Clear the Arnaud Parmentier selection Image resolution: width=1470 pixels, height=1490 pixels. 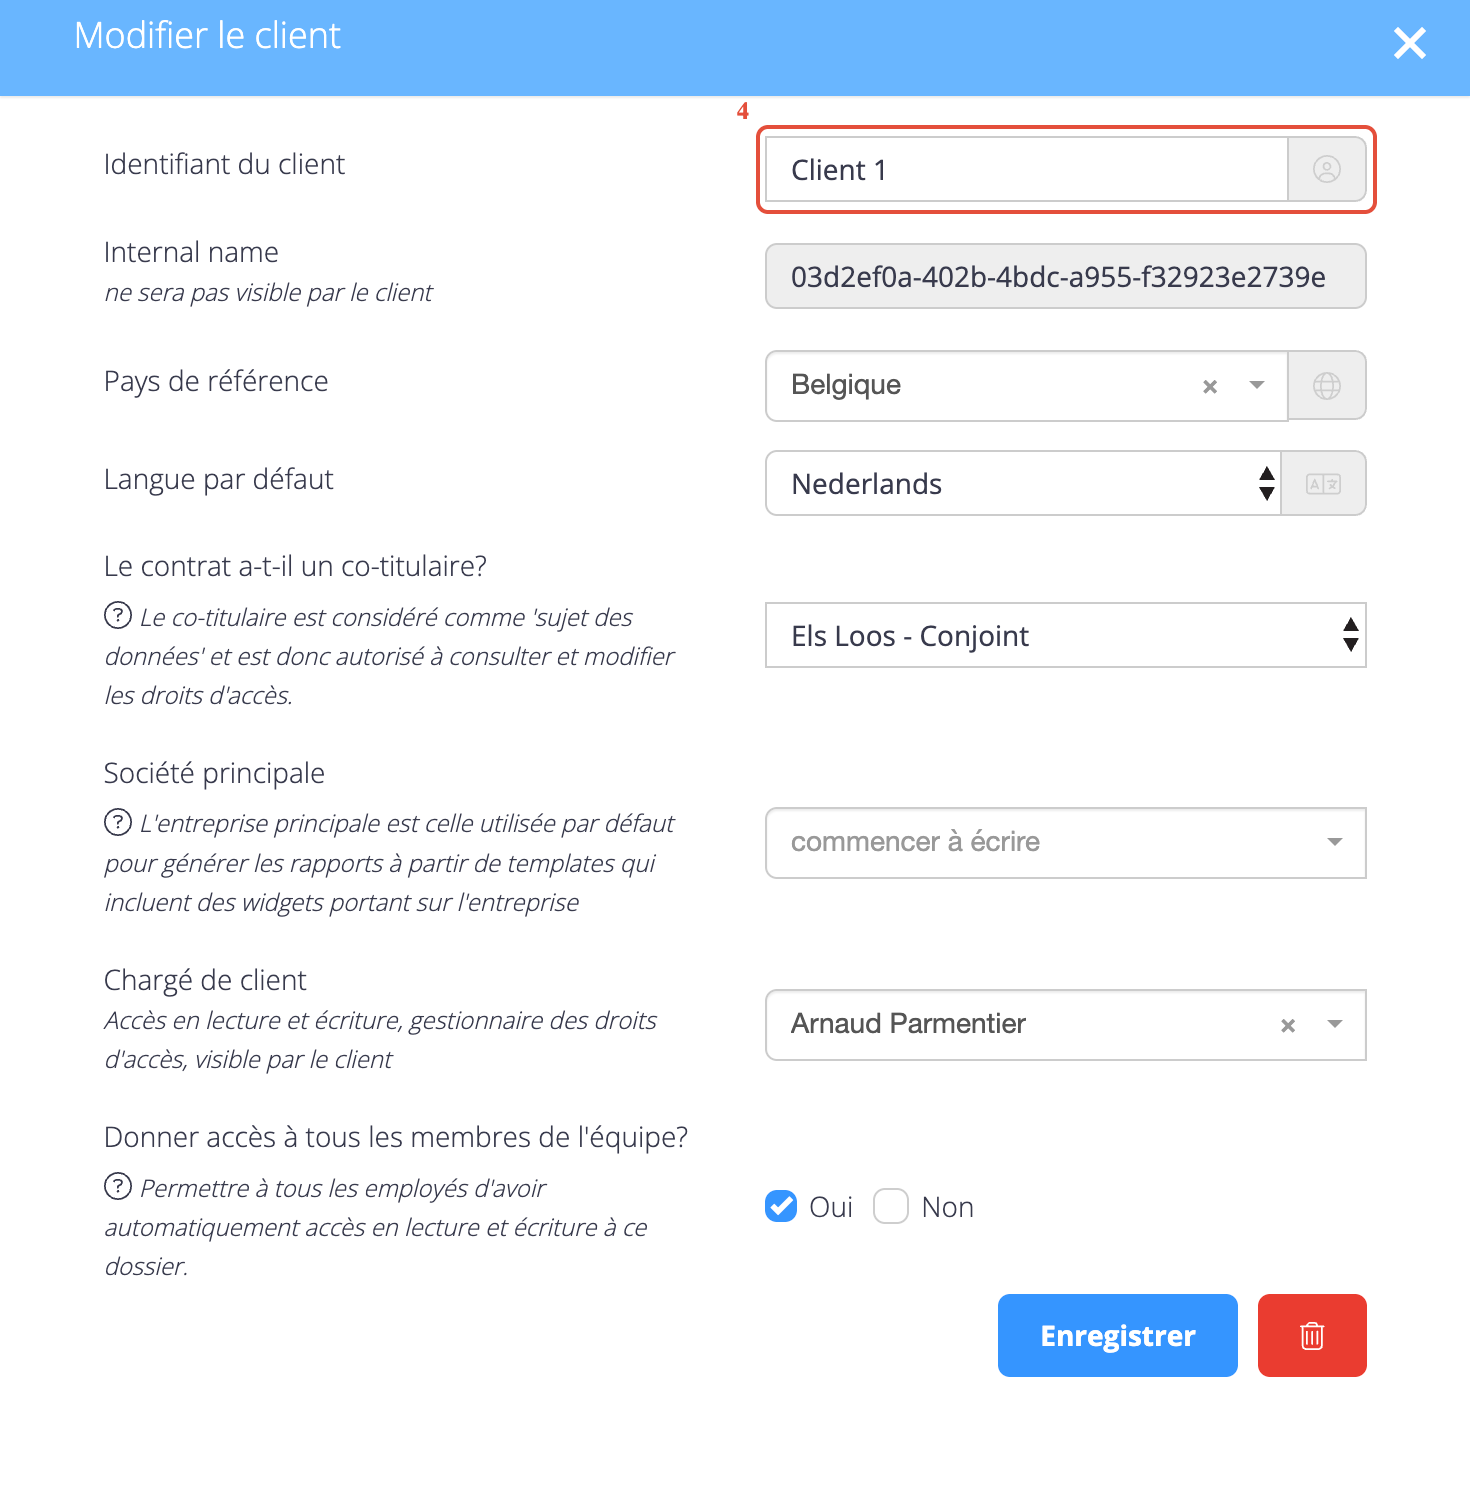point(1288,1025)
